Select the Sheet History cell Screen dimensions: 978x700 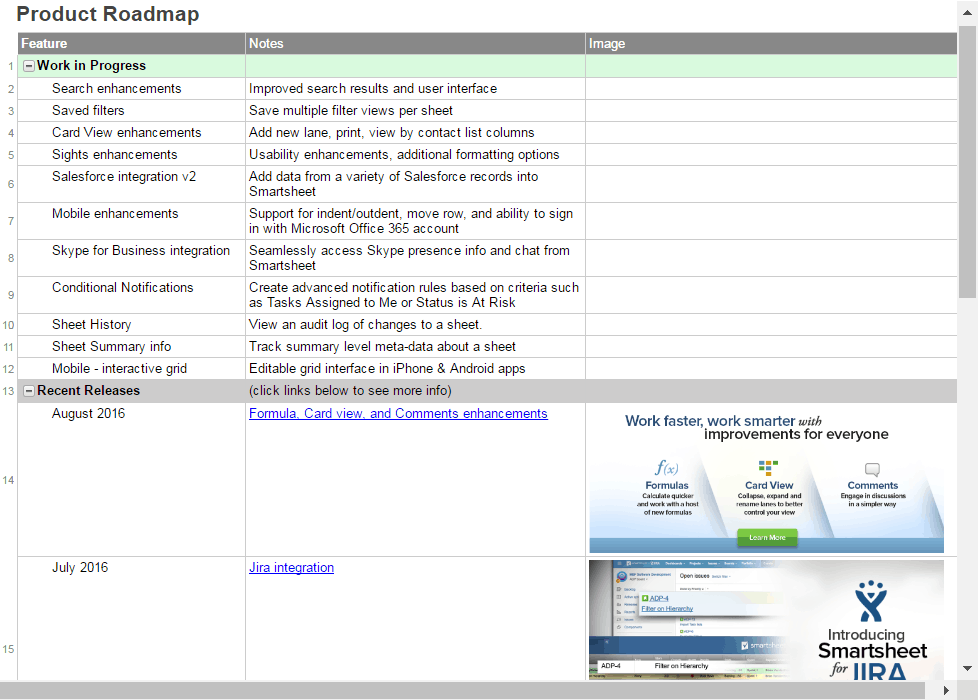132,324
